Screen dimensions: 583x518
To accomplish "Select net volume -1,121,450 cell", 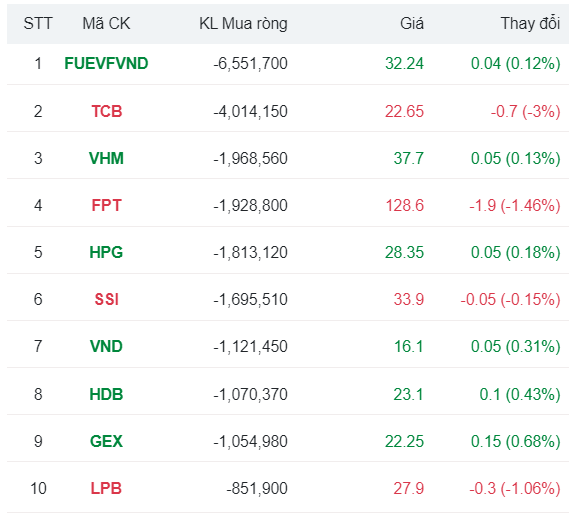I will [x=250, y=347].
